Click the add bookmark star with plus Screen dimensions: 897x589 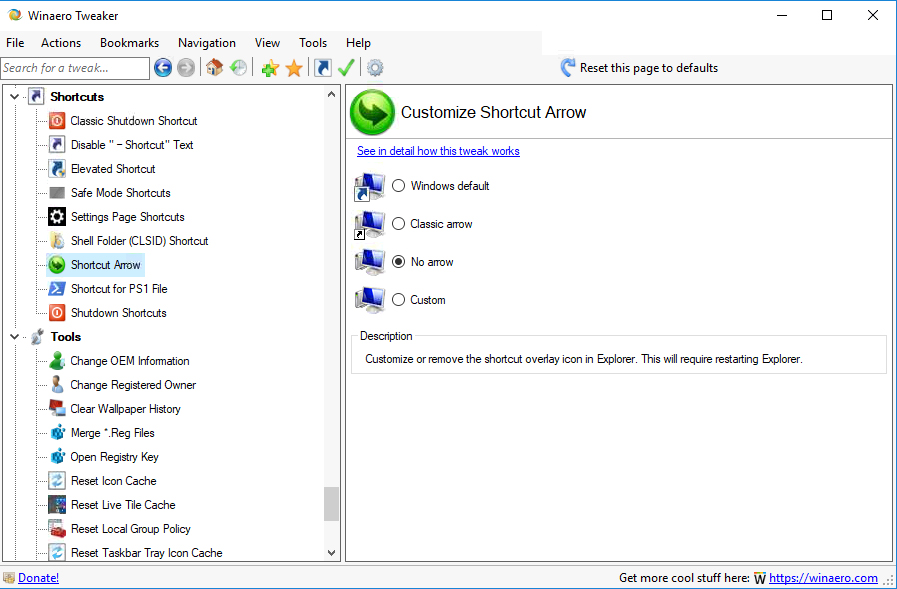(x=269, y=68)
